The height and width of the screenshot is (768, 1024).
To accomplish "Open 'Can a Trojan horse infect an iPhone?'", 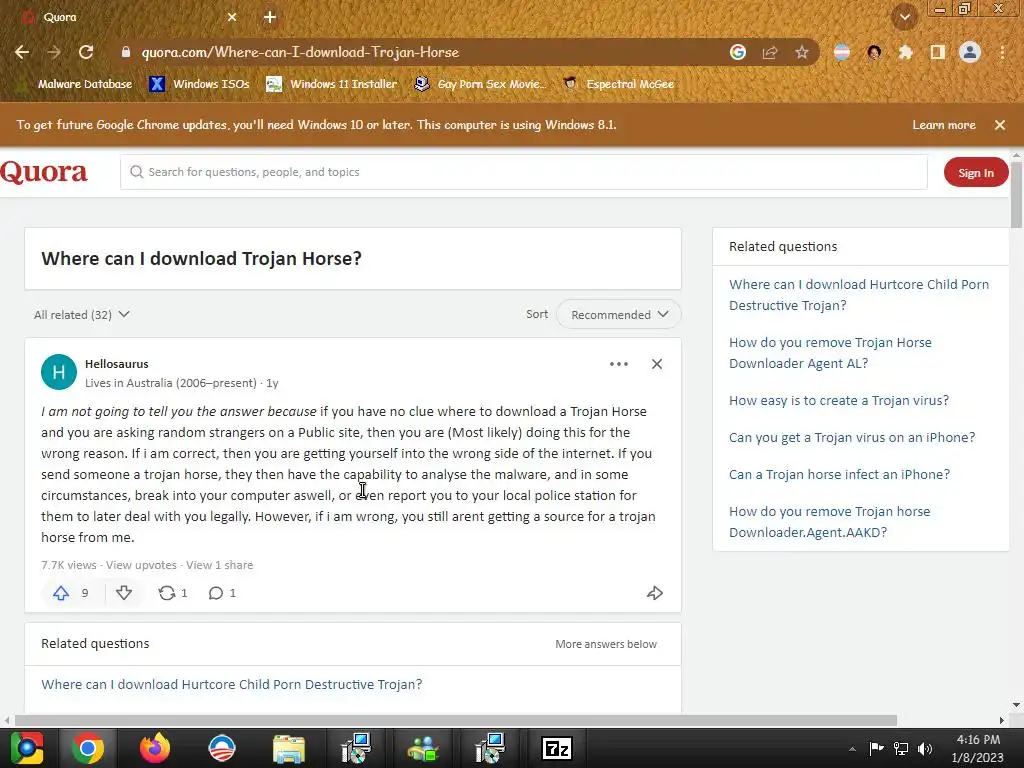I will 839,475.
